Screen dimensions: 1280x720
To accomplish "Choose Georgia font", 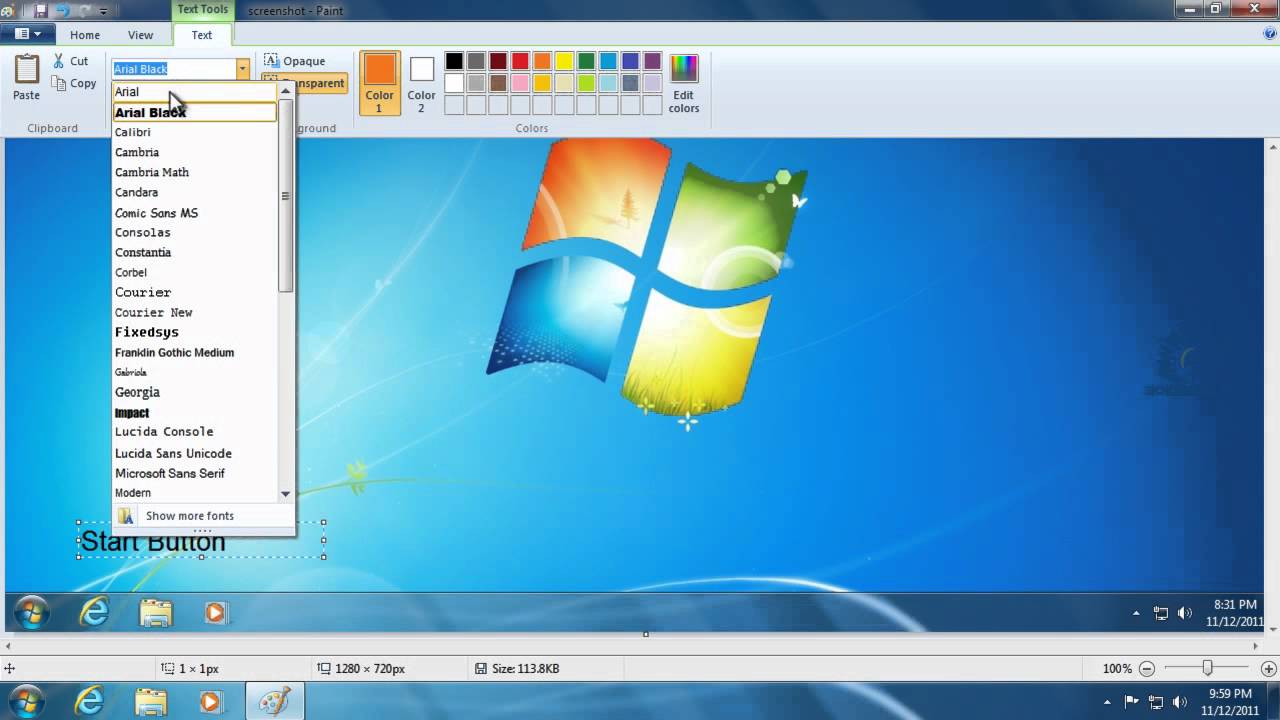I will pyautogui.click(x=194, y=392).
